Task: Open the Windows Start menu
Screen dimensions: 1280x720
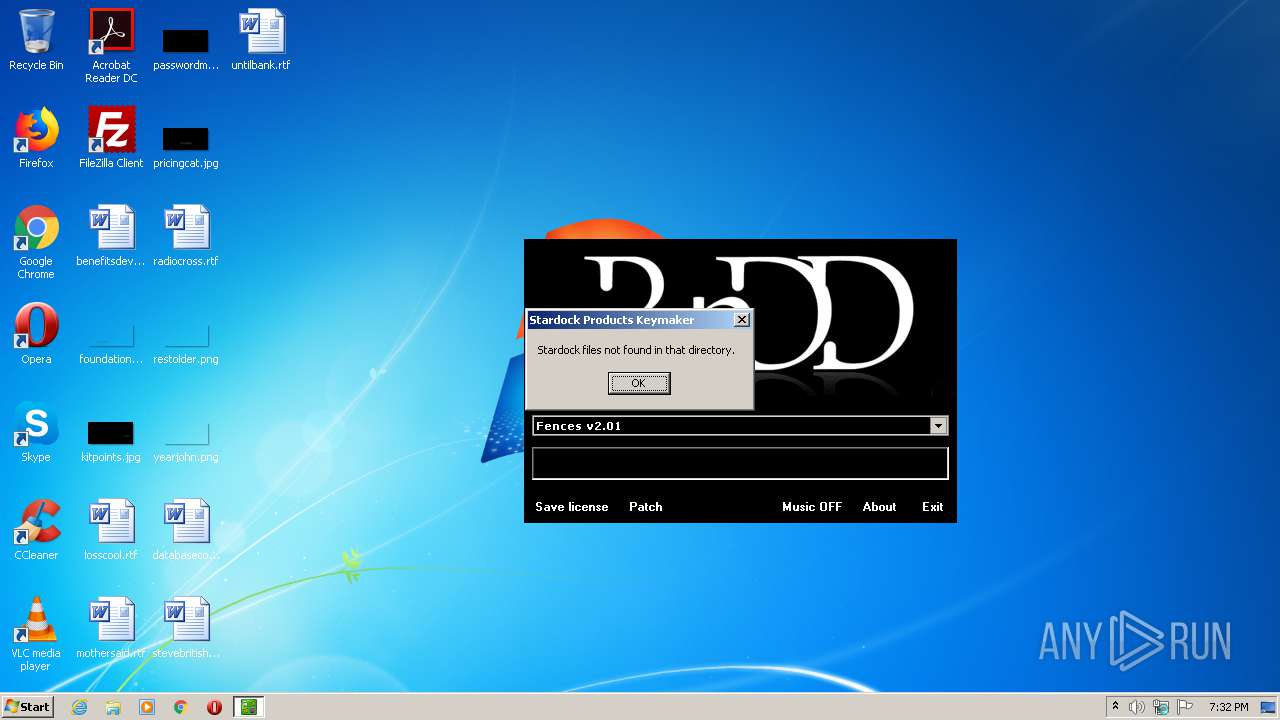Action: pyautogui.click(x=28, y=707)
